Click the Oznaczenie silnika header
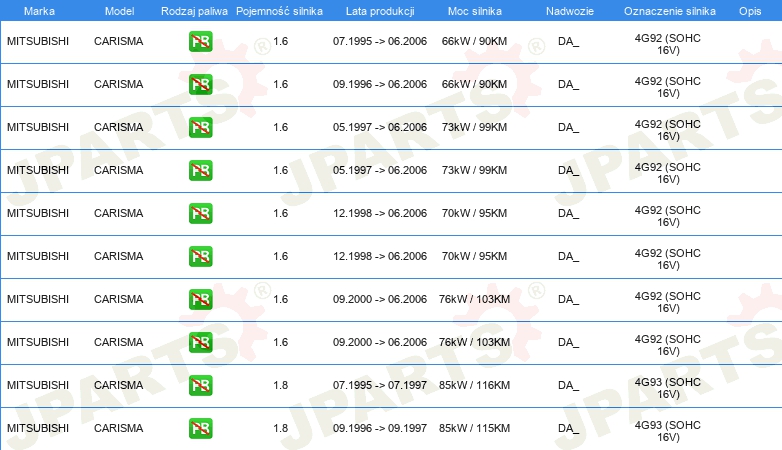Image resolution: width=782 pixels, height=450 pixels. (x=670, y=11)
